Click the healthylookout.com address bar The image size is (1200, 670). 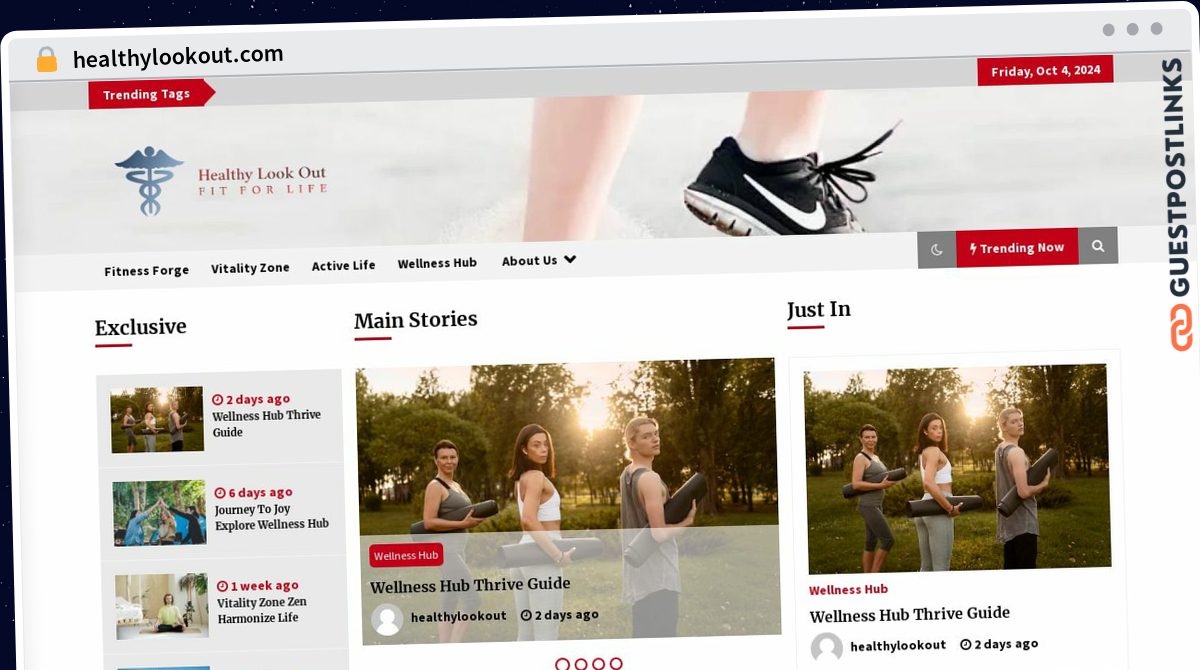tap(178, 57)
